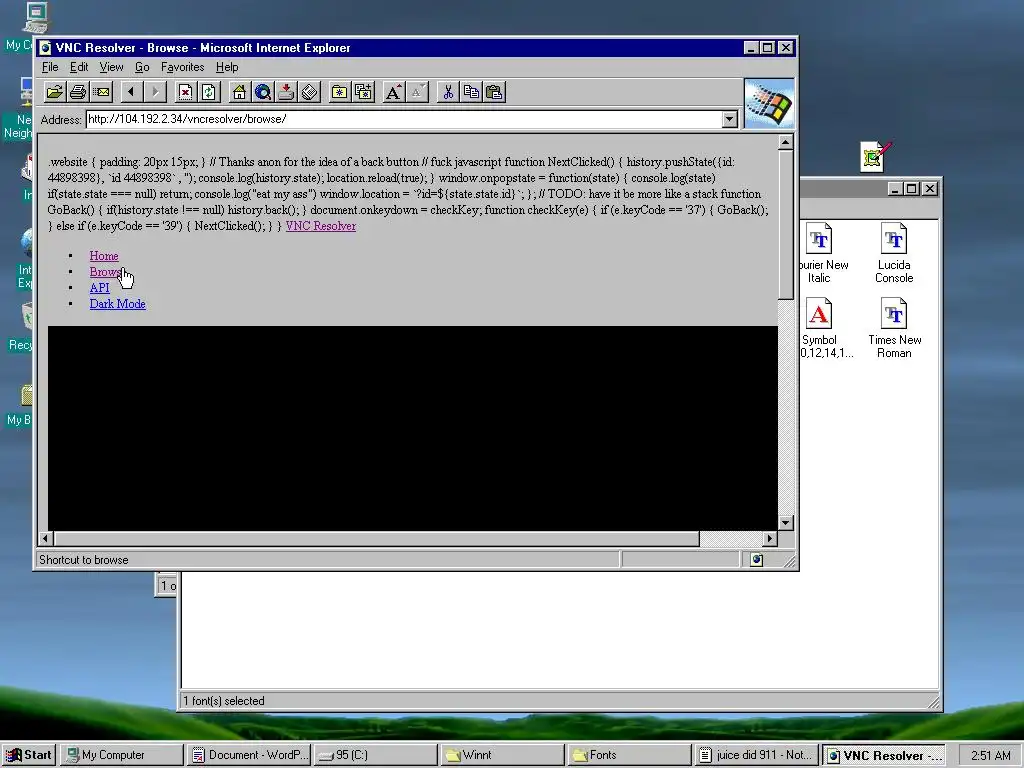This screenshot has width=1024, height=768.
Task: Click Add to Favorites toolbar icon
Action: click(x=363, y=92)
